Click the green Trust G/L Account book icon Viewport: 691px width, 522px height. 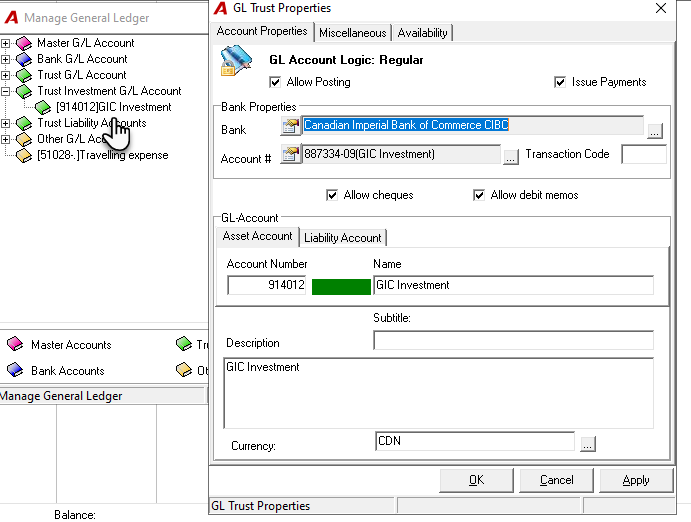tap(24, 75)
